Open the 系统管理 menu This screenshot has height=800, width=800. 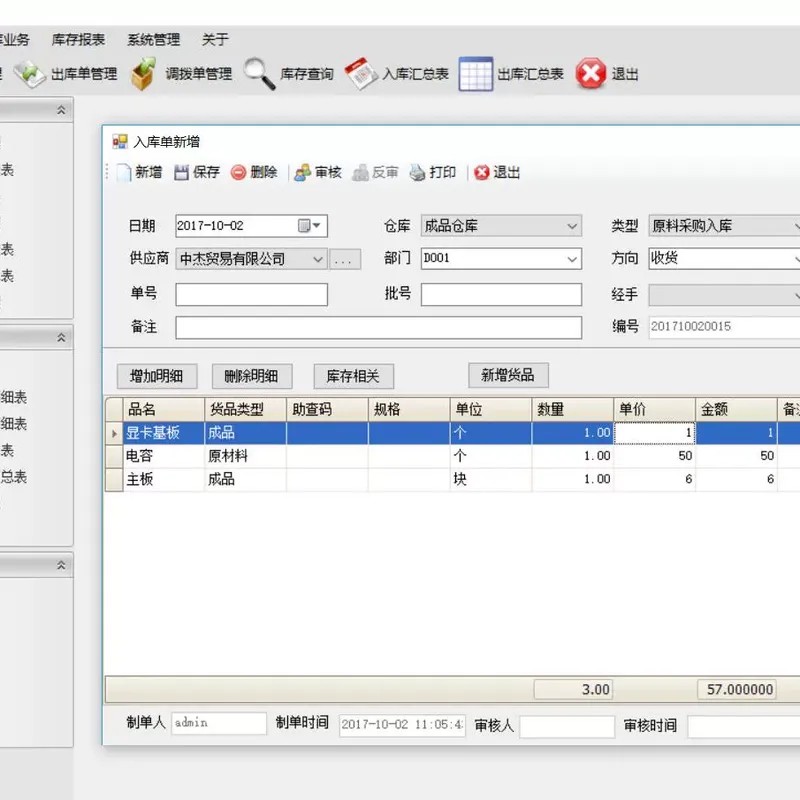click(152, 39)
